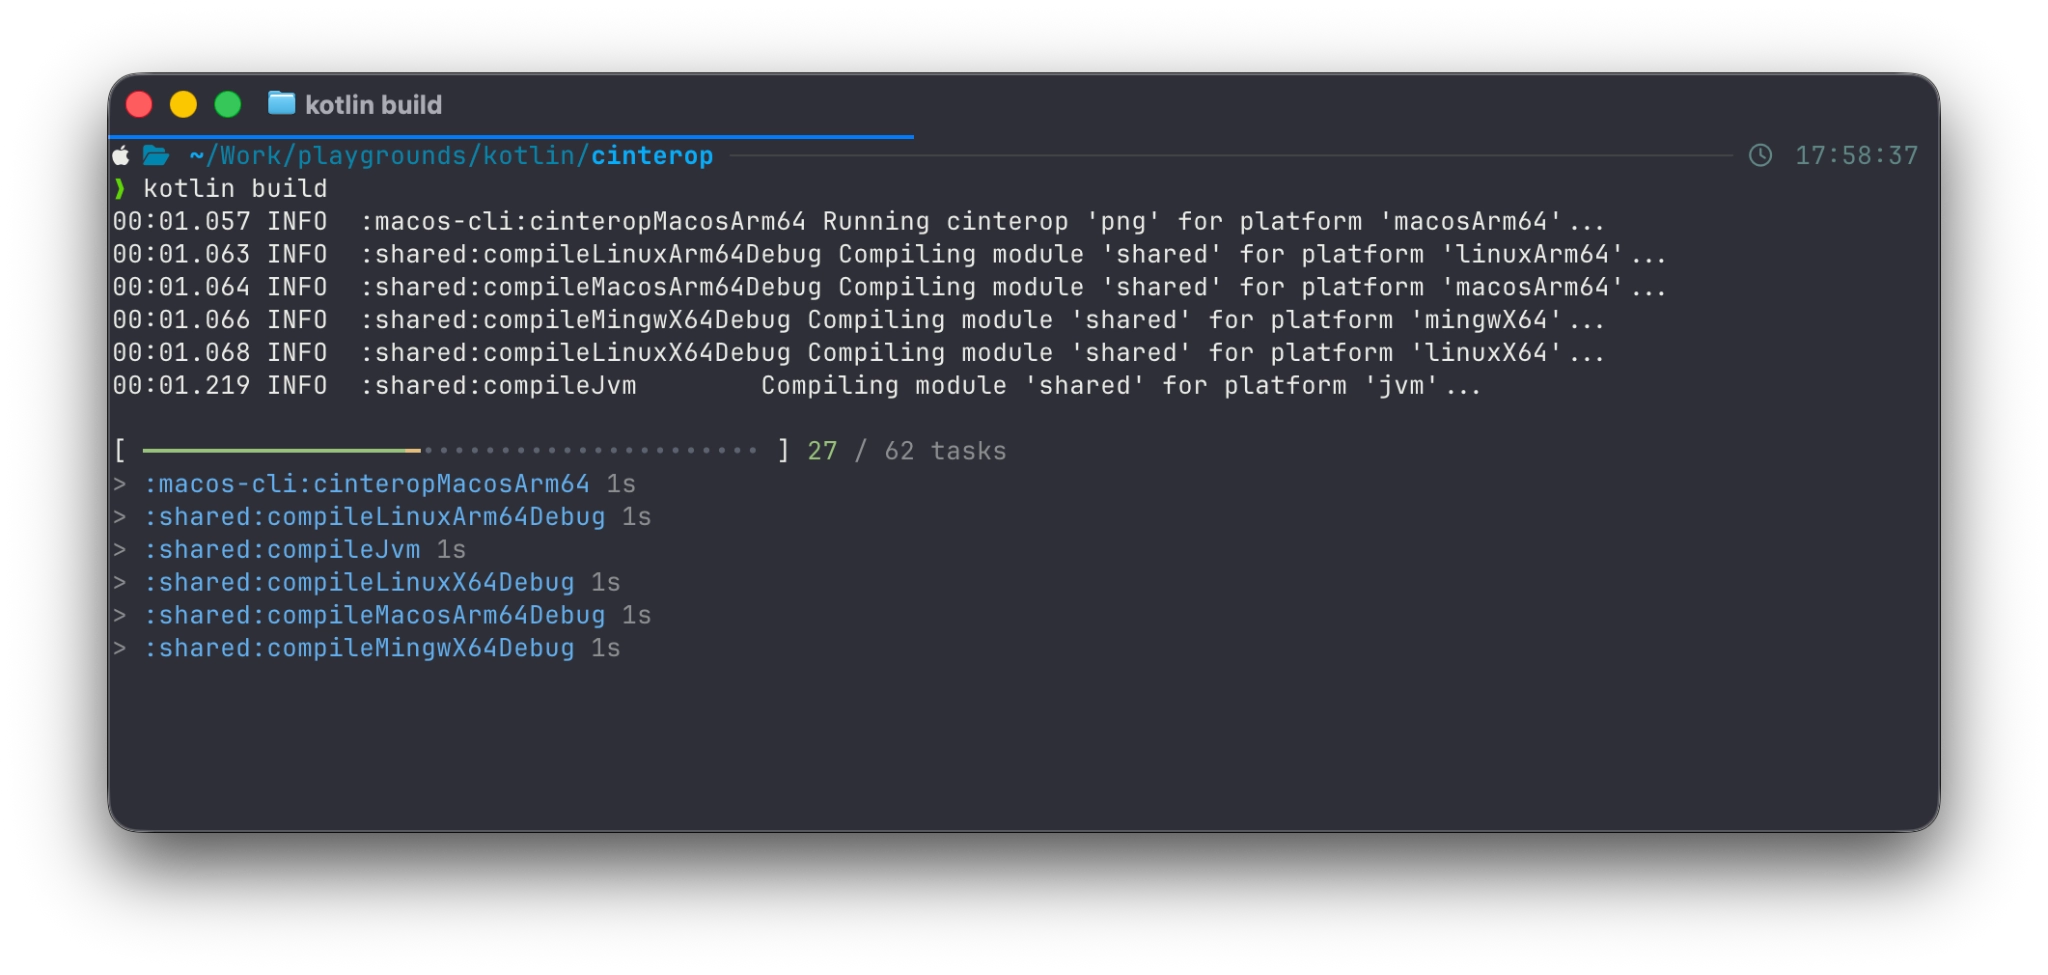Click the 27 / 62 tasks counter
The width and height of the screenshot is (2048, 975).
[907, 451]
